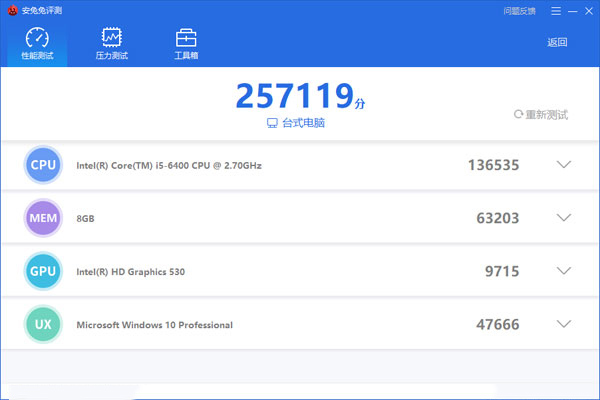Click 重新测试 to rerun the benchmark
The height and width of the screenshot is (400, 600).
(541, 114)
